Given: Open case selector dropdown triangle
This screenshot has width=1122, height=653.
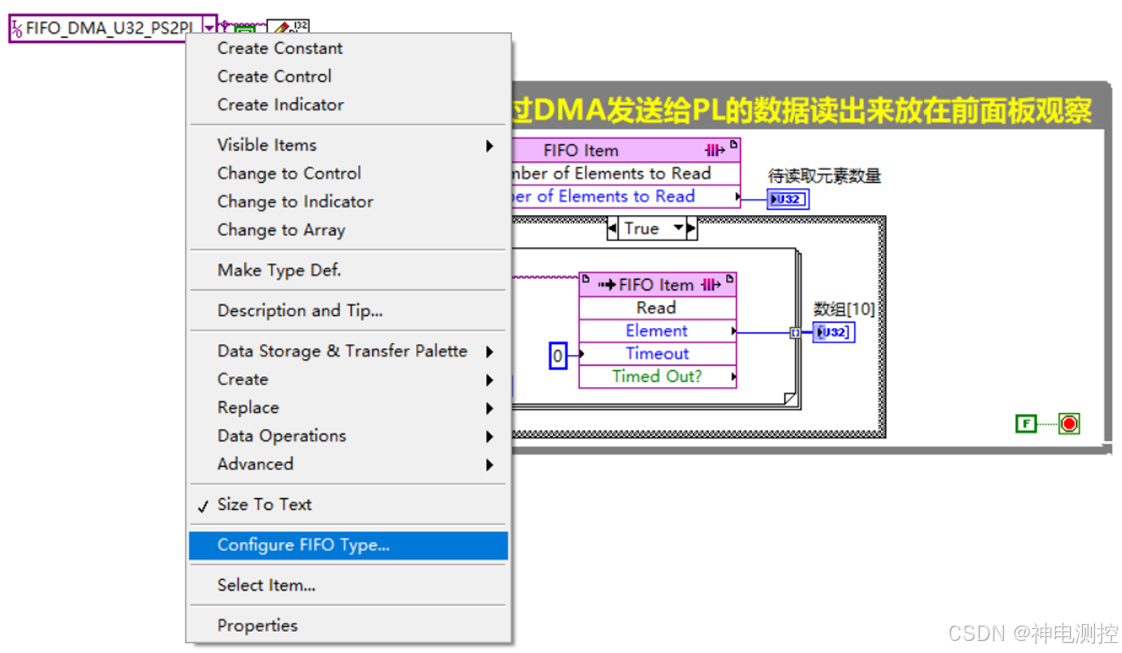Looking at the screenshot, I should tap(678, 228).
